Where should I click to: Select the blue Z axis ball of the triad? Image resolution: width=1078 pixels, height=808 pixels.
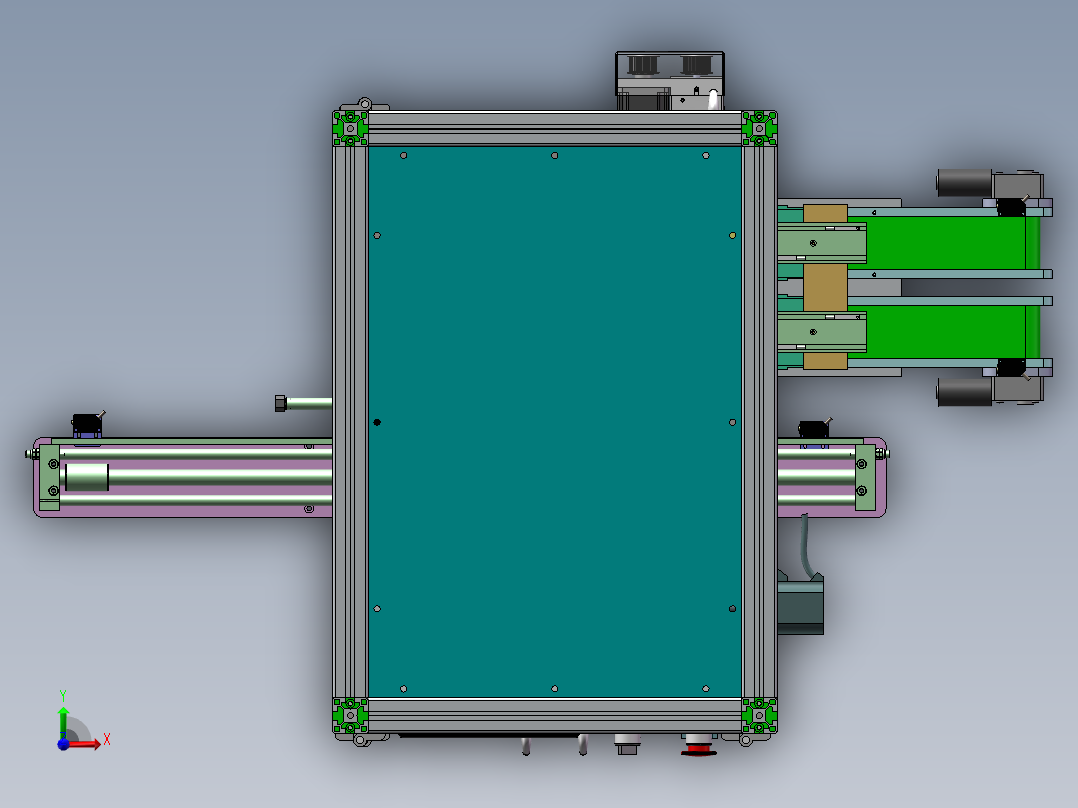click(x=63, y=744)
